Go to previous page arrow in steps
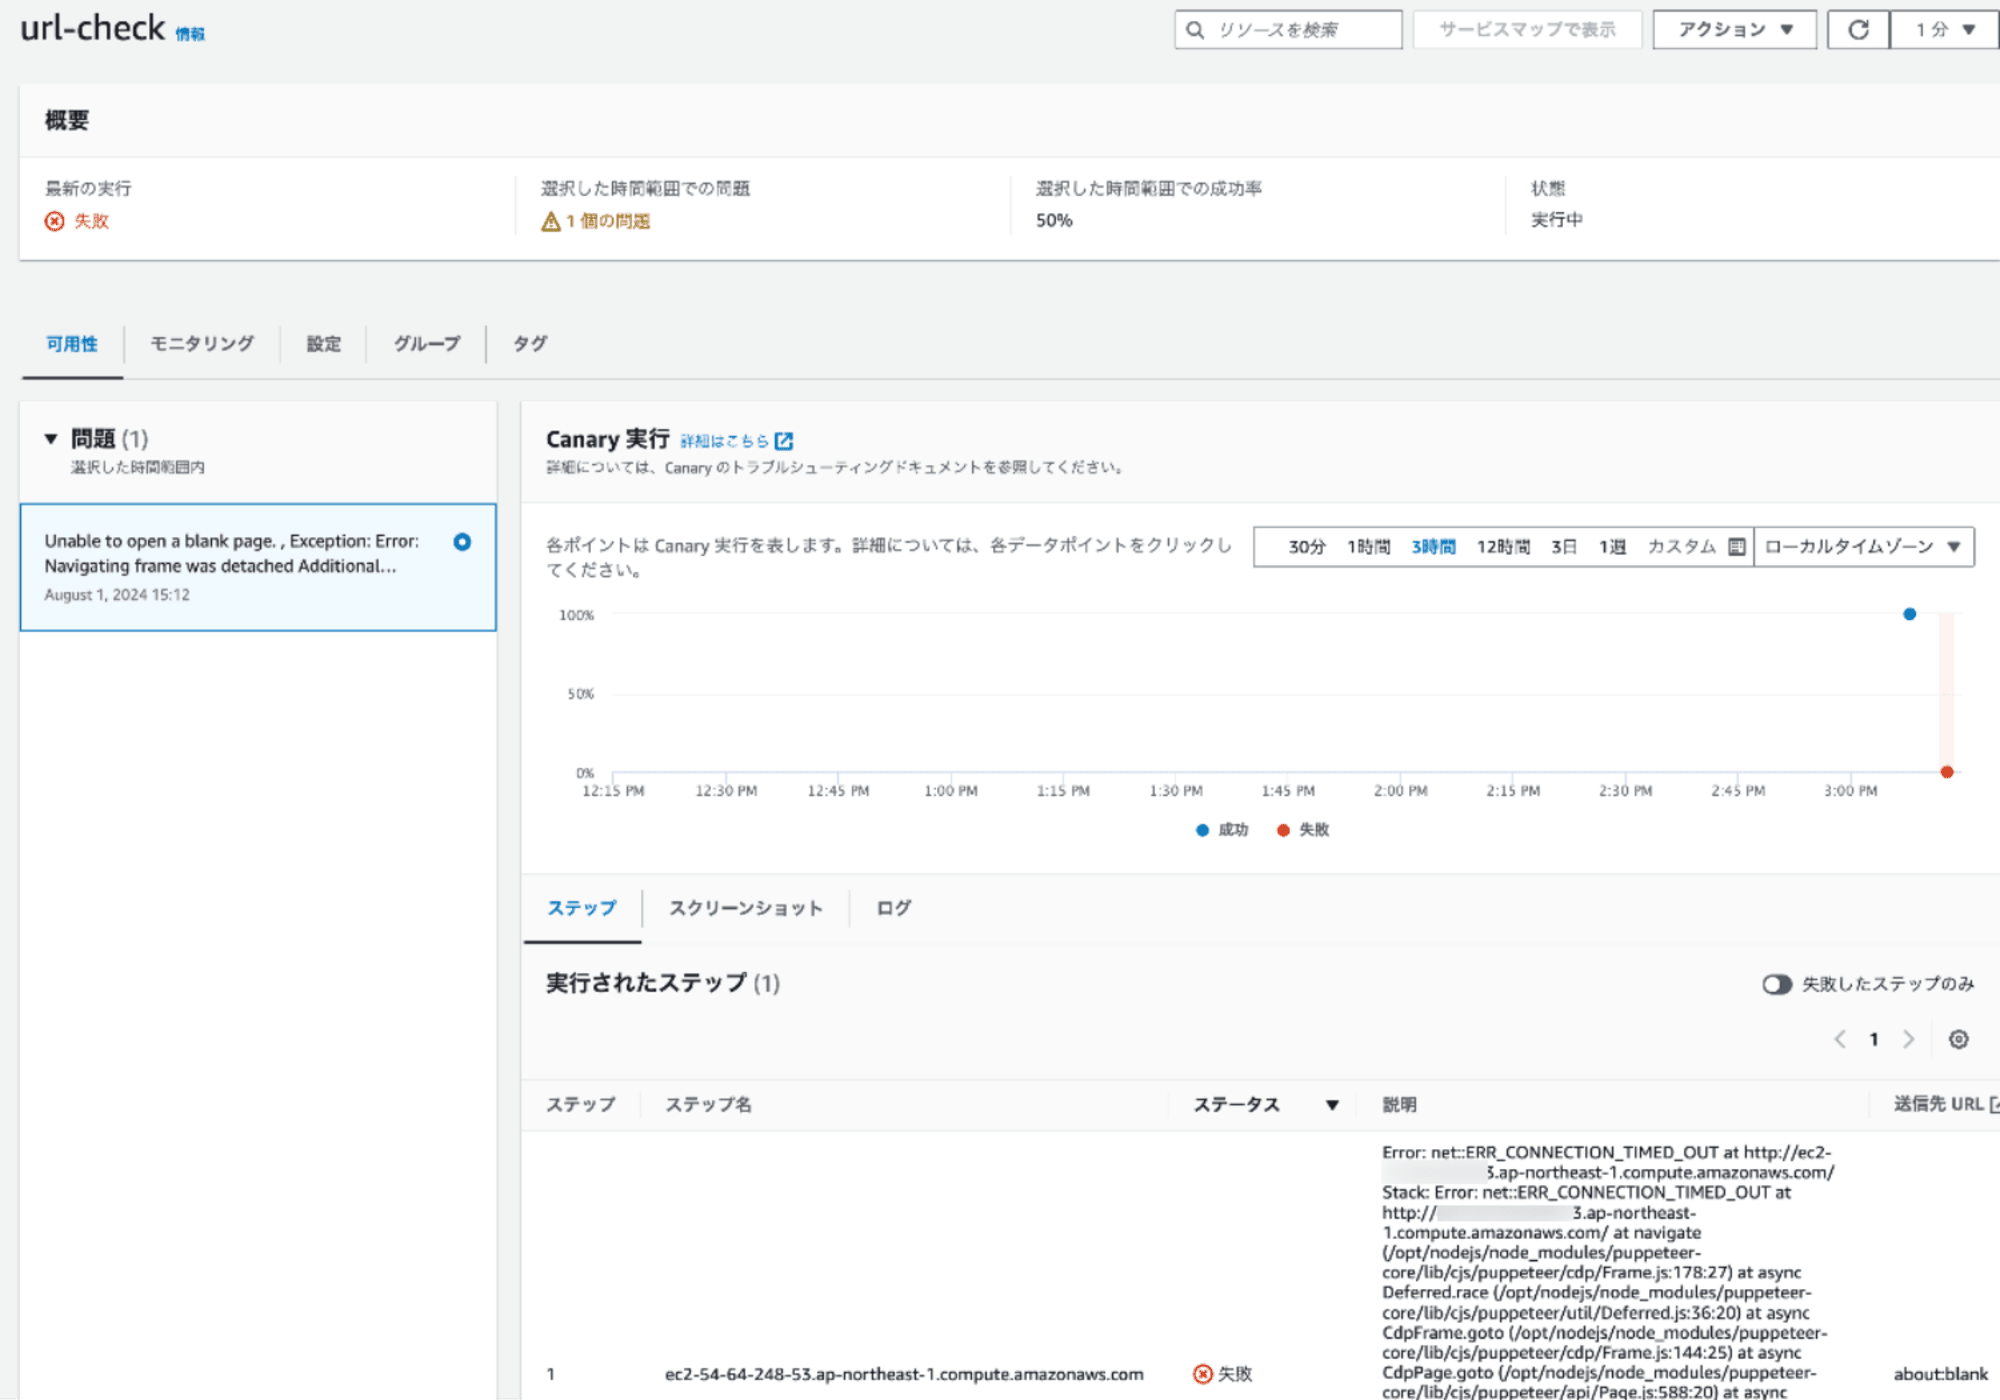This screenshot has width=2000, height=1400. tap(1840, 1039)
